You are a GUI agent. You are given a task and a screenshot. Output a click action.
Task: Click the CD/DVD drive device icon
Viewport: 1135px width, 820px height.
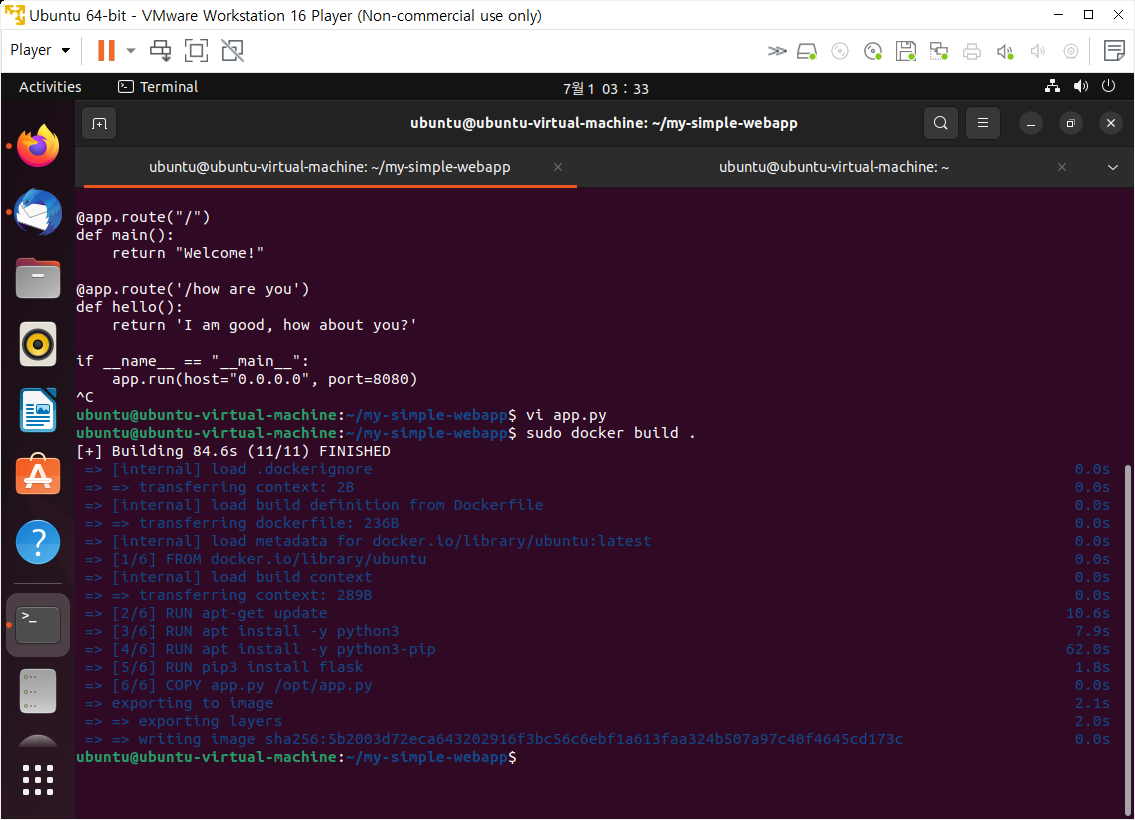pyautogui.click(x=840, y=51)
